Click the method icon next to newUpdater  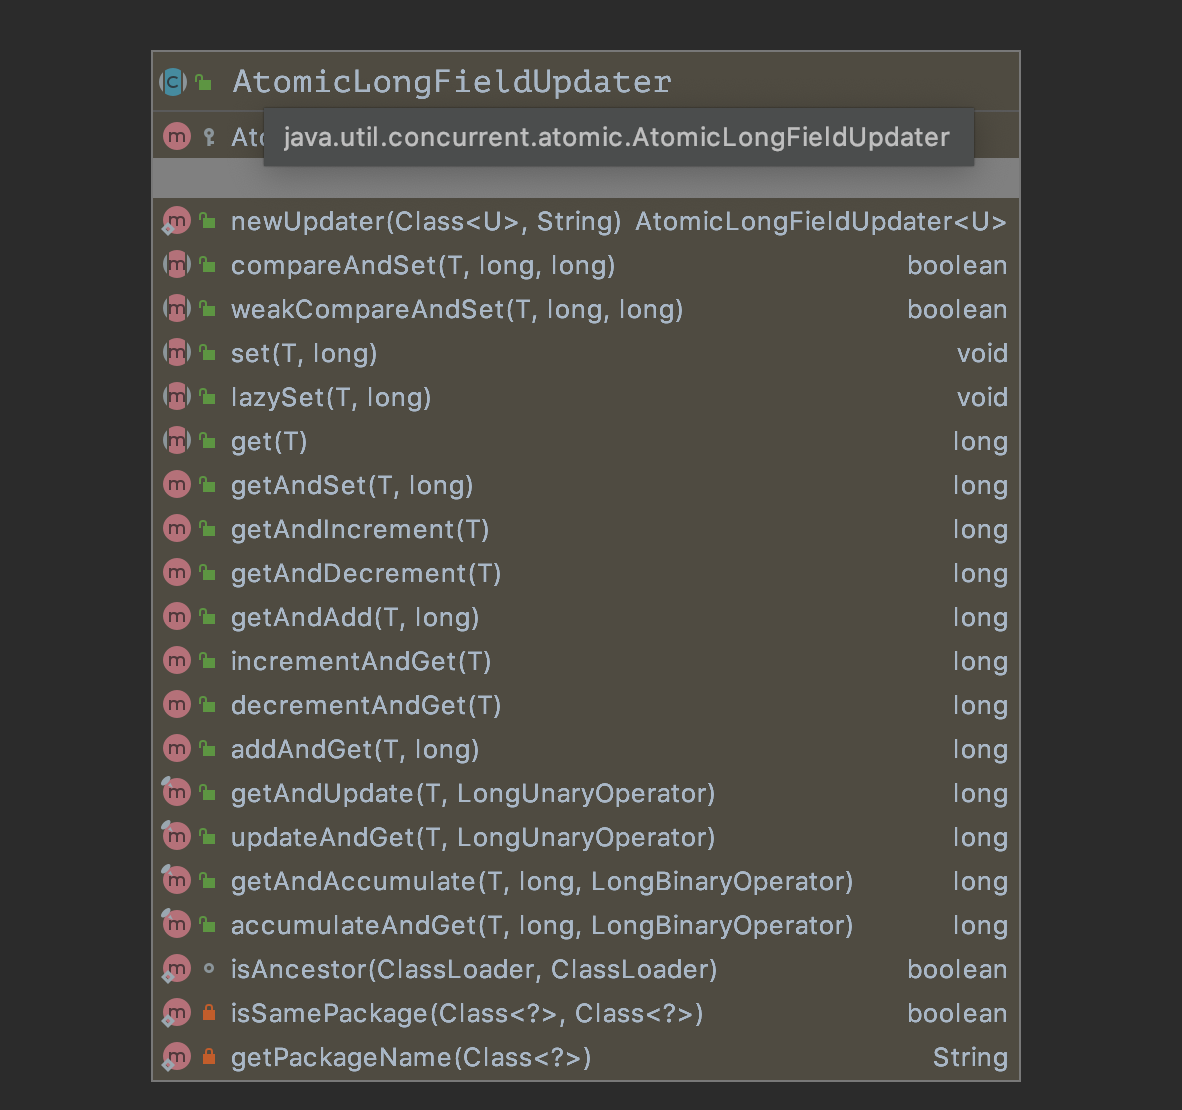[x=176, y=221]
